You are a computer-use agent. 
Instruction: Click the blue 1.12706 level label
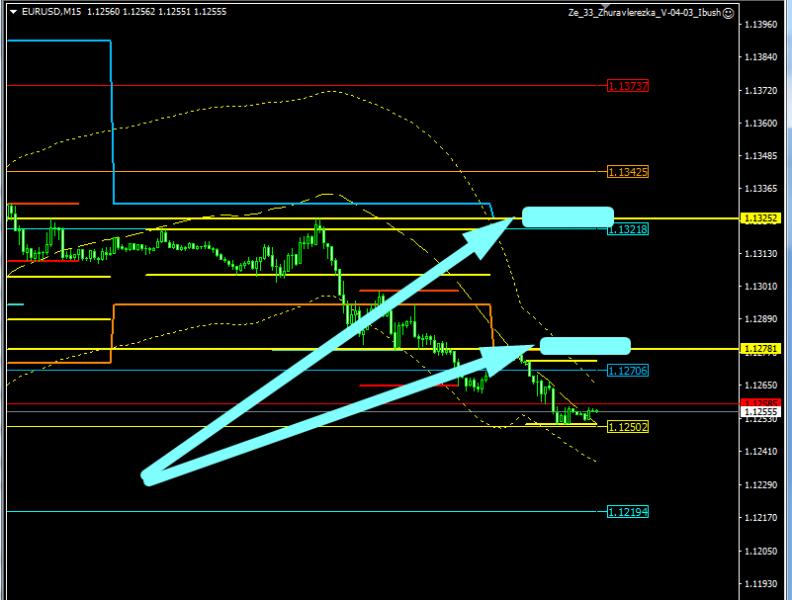(x=628, y=370)
